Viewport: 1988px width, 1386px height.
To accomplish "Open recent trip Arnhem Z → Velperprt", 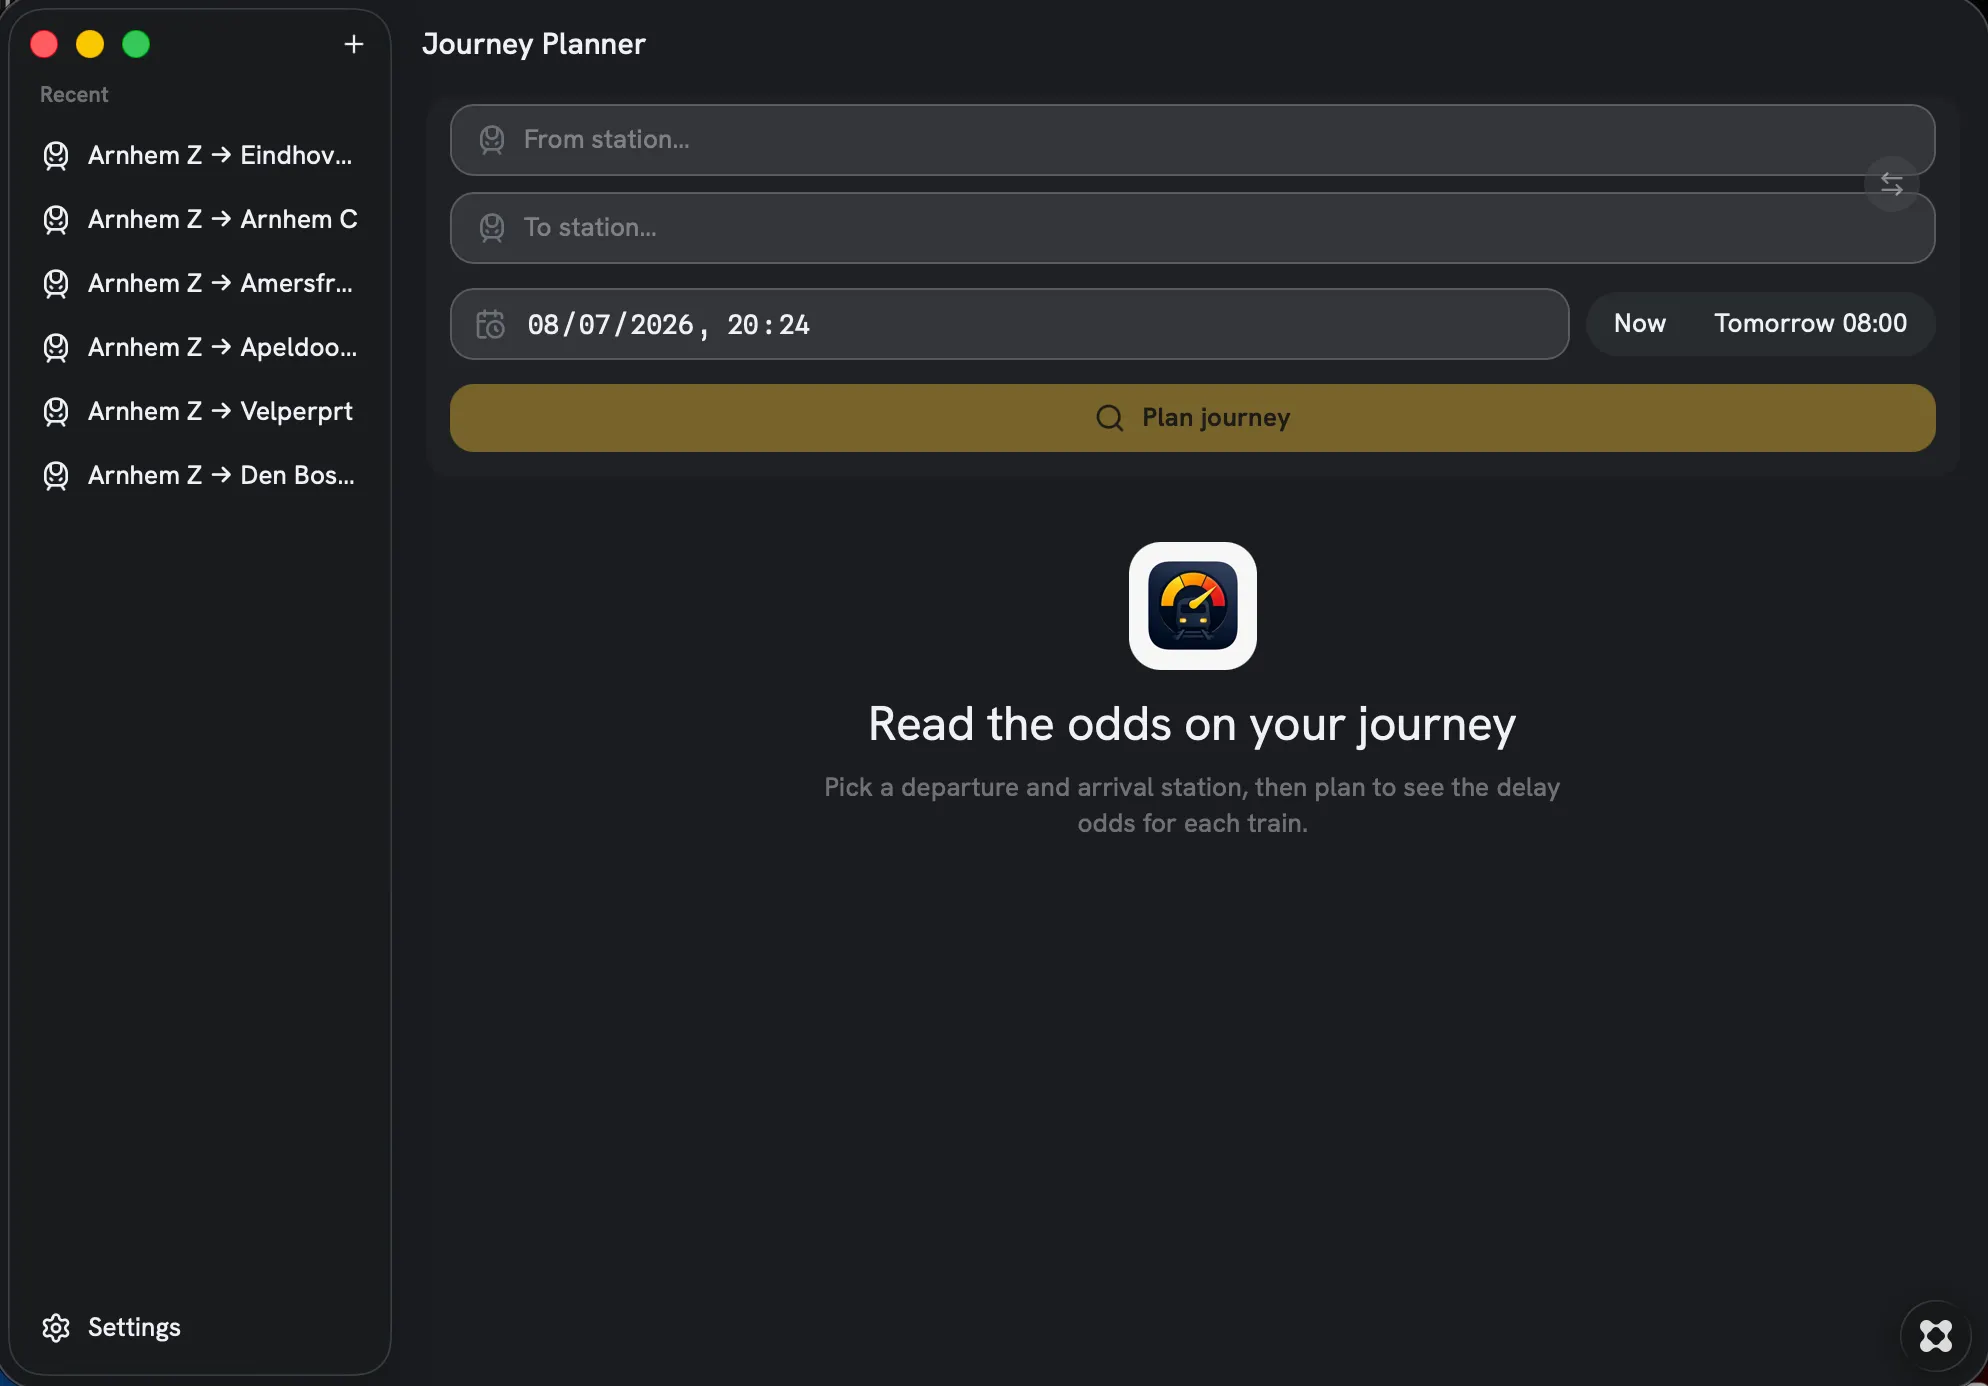I will tap(200, 412).
